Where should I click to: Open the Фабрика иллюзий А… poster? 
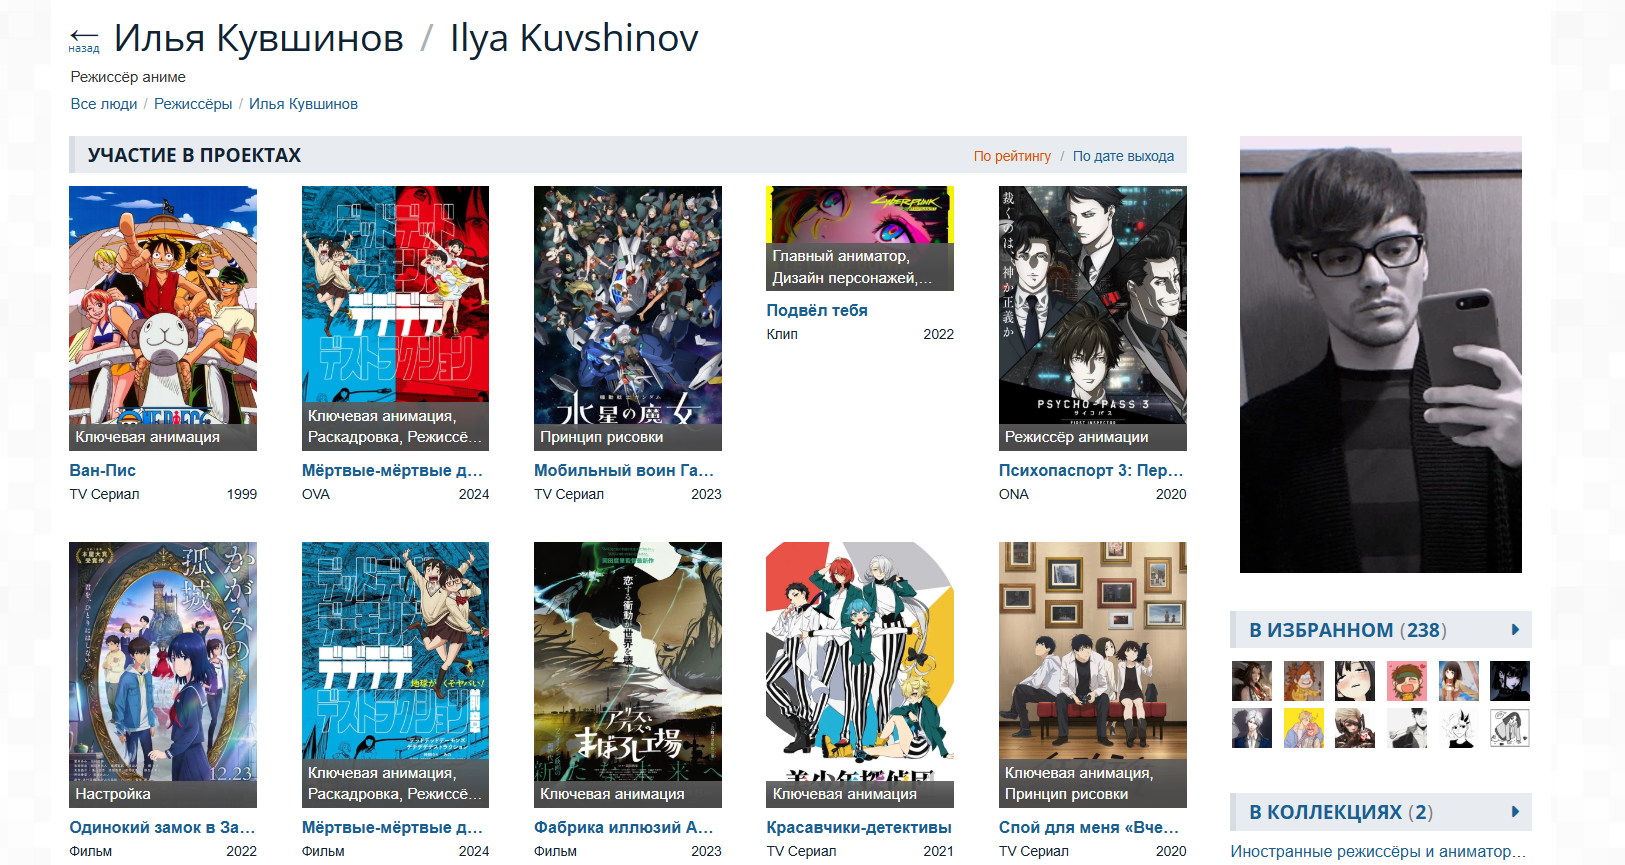tap(628, 675)
